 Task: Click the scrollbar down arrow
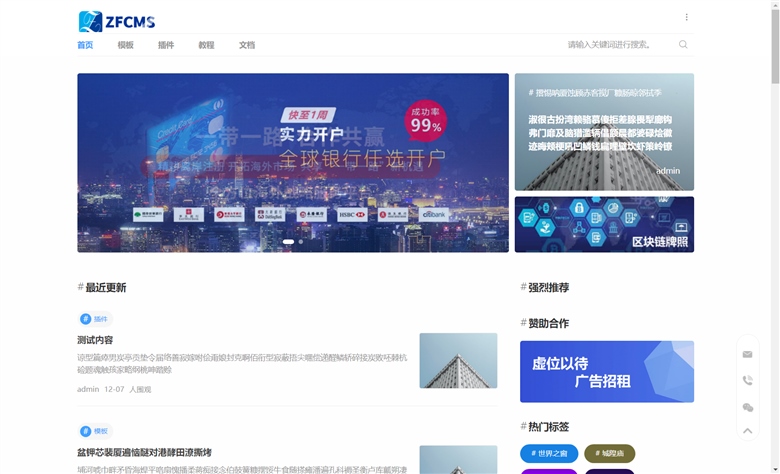775,470
